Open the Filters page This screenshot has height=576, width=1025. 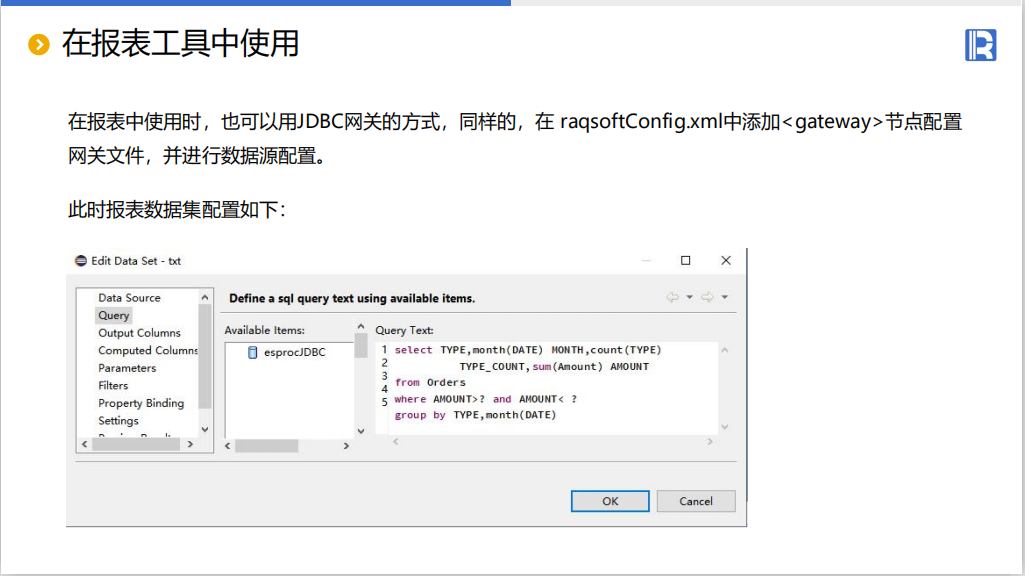pos(113,386)
